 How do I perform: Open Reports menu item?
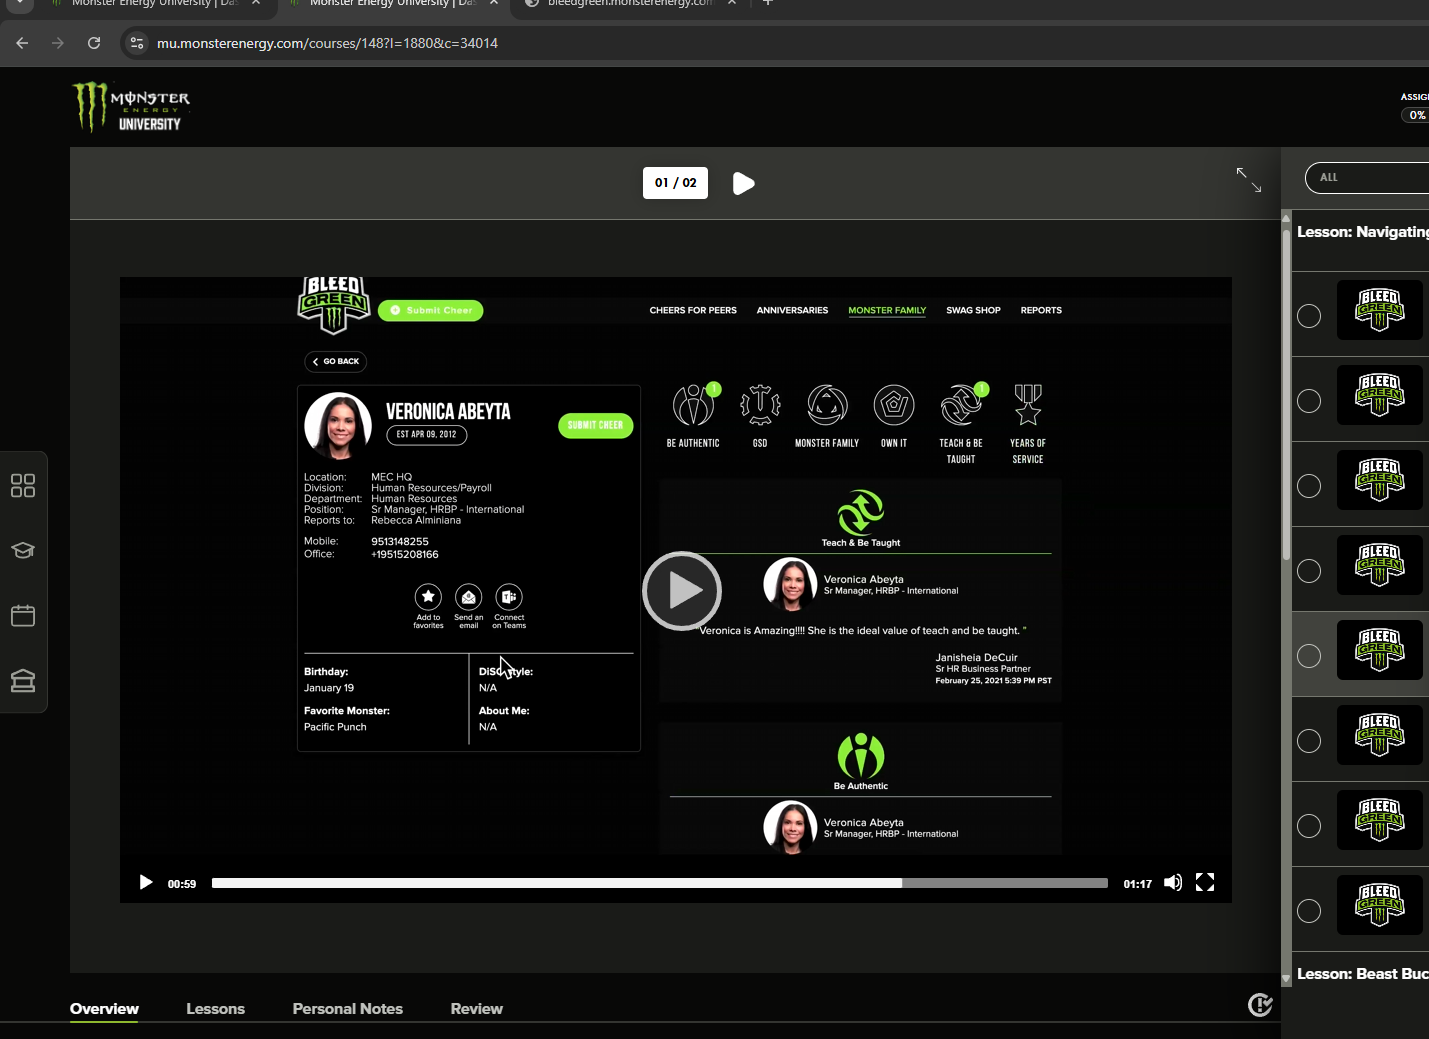[1041, 311]
